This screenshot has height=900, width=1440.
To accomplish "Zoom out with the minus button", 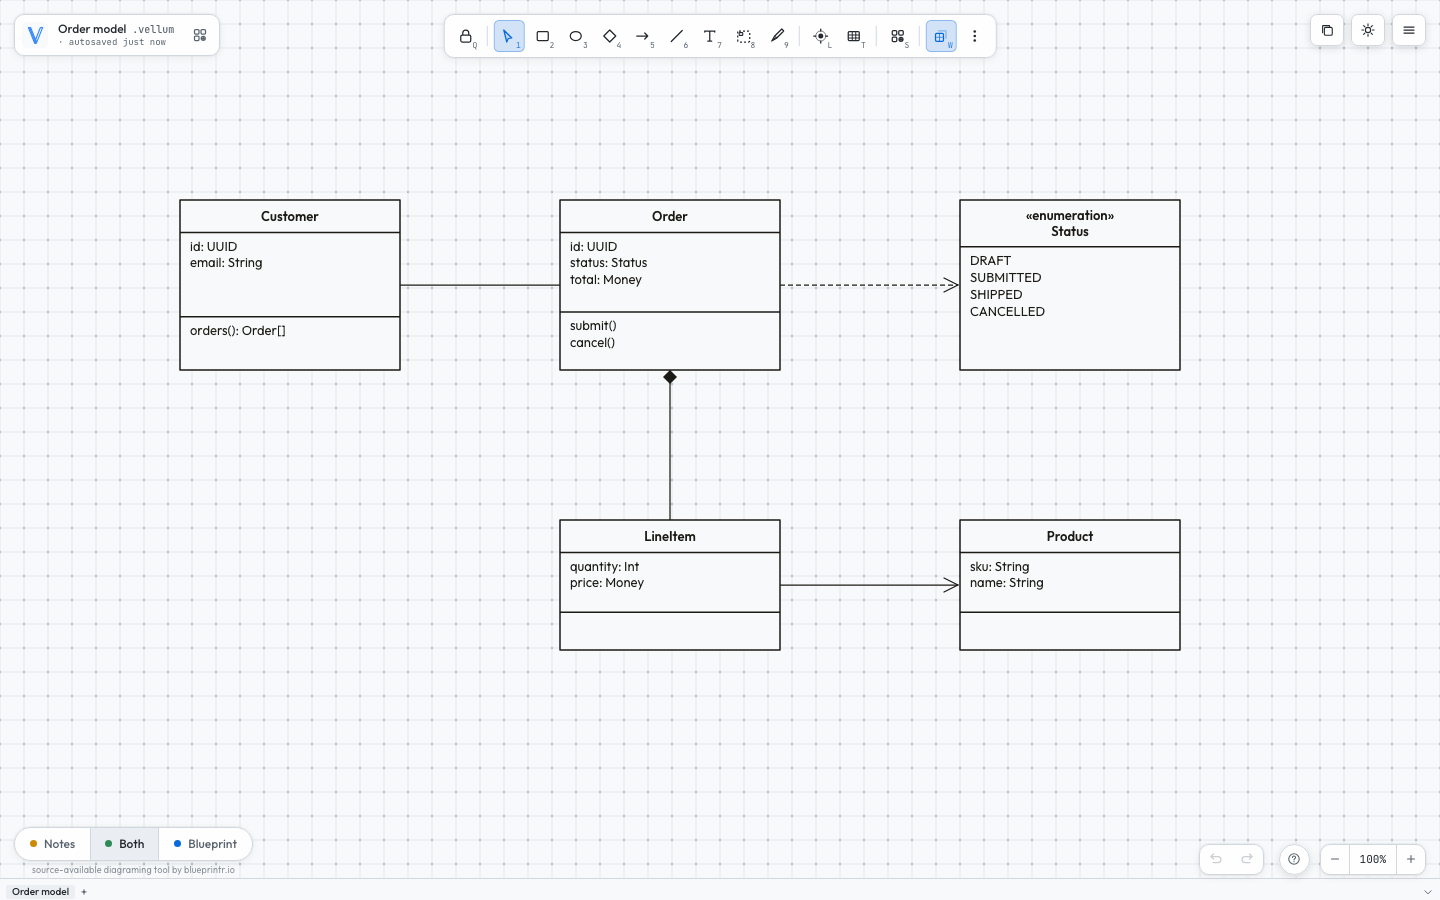I will [1335, 859].
